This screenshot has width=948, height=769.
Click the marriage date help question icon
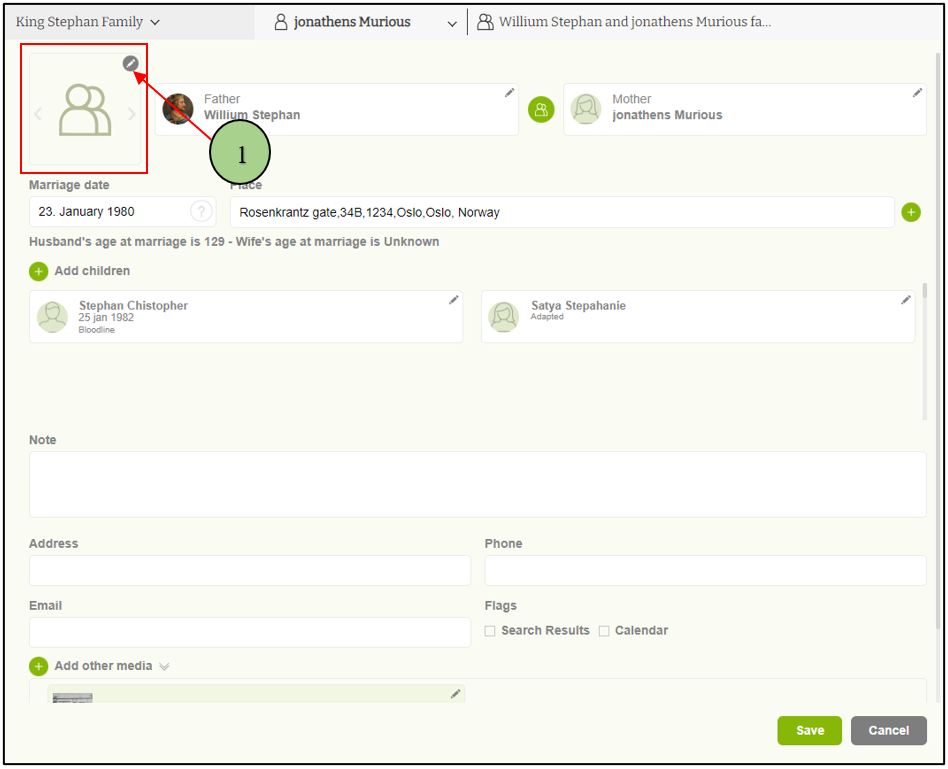202,212
